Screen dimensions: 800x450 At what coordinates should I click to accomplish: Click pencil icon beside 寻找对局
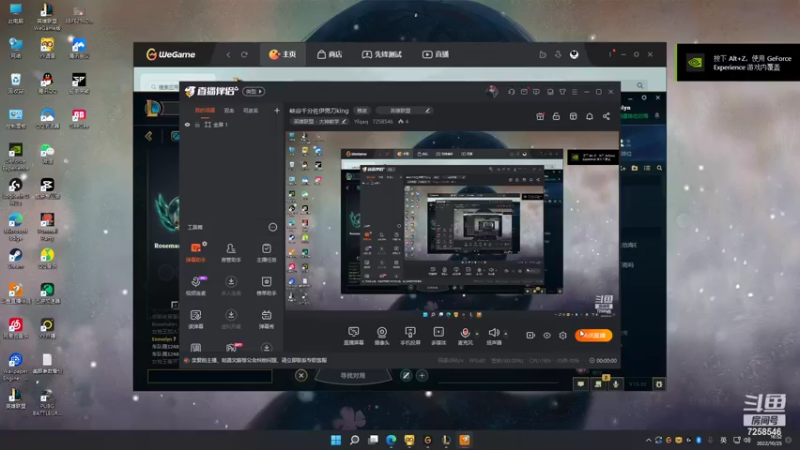406,376
